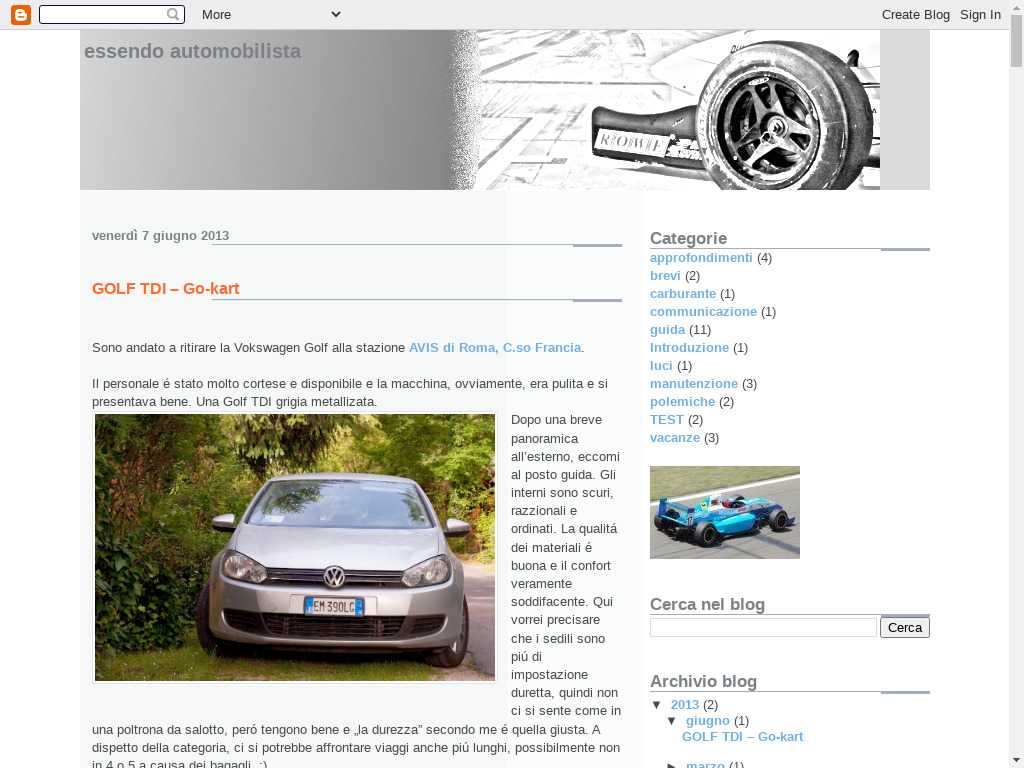Click the Create Blog link
The width and height of the screenshot is (1024, 768).
915,14
